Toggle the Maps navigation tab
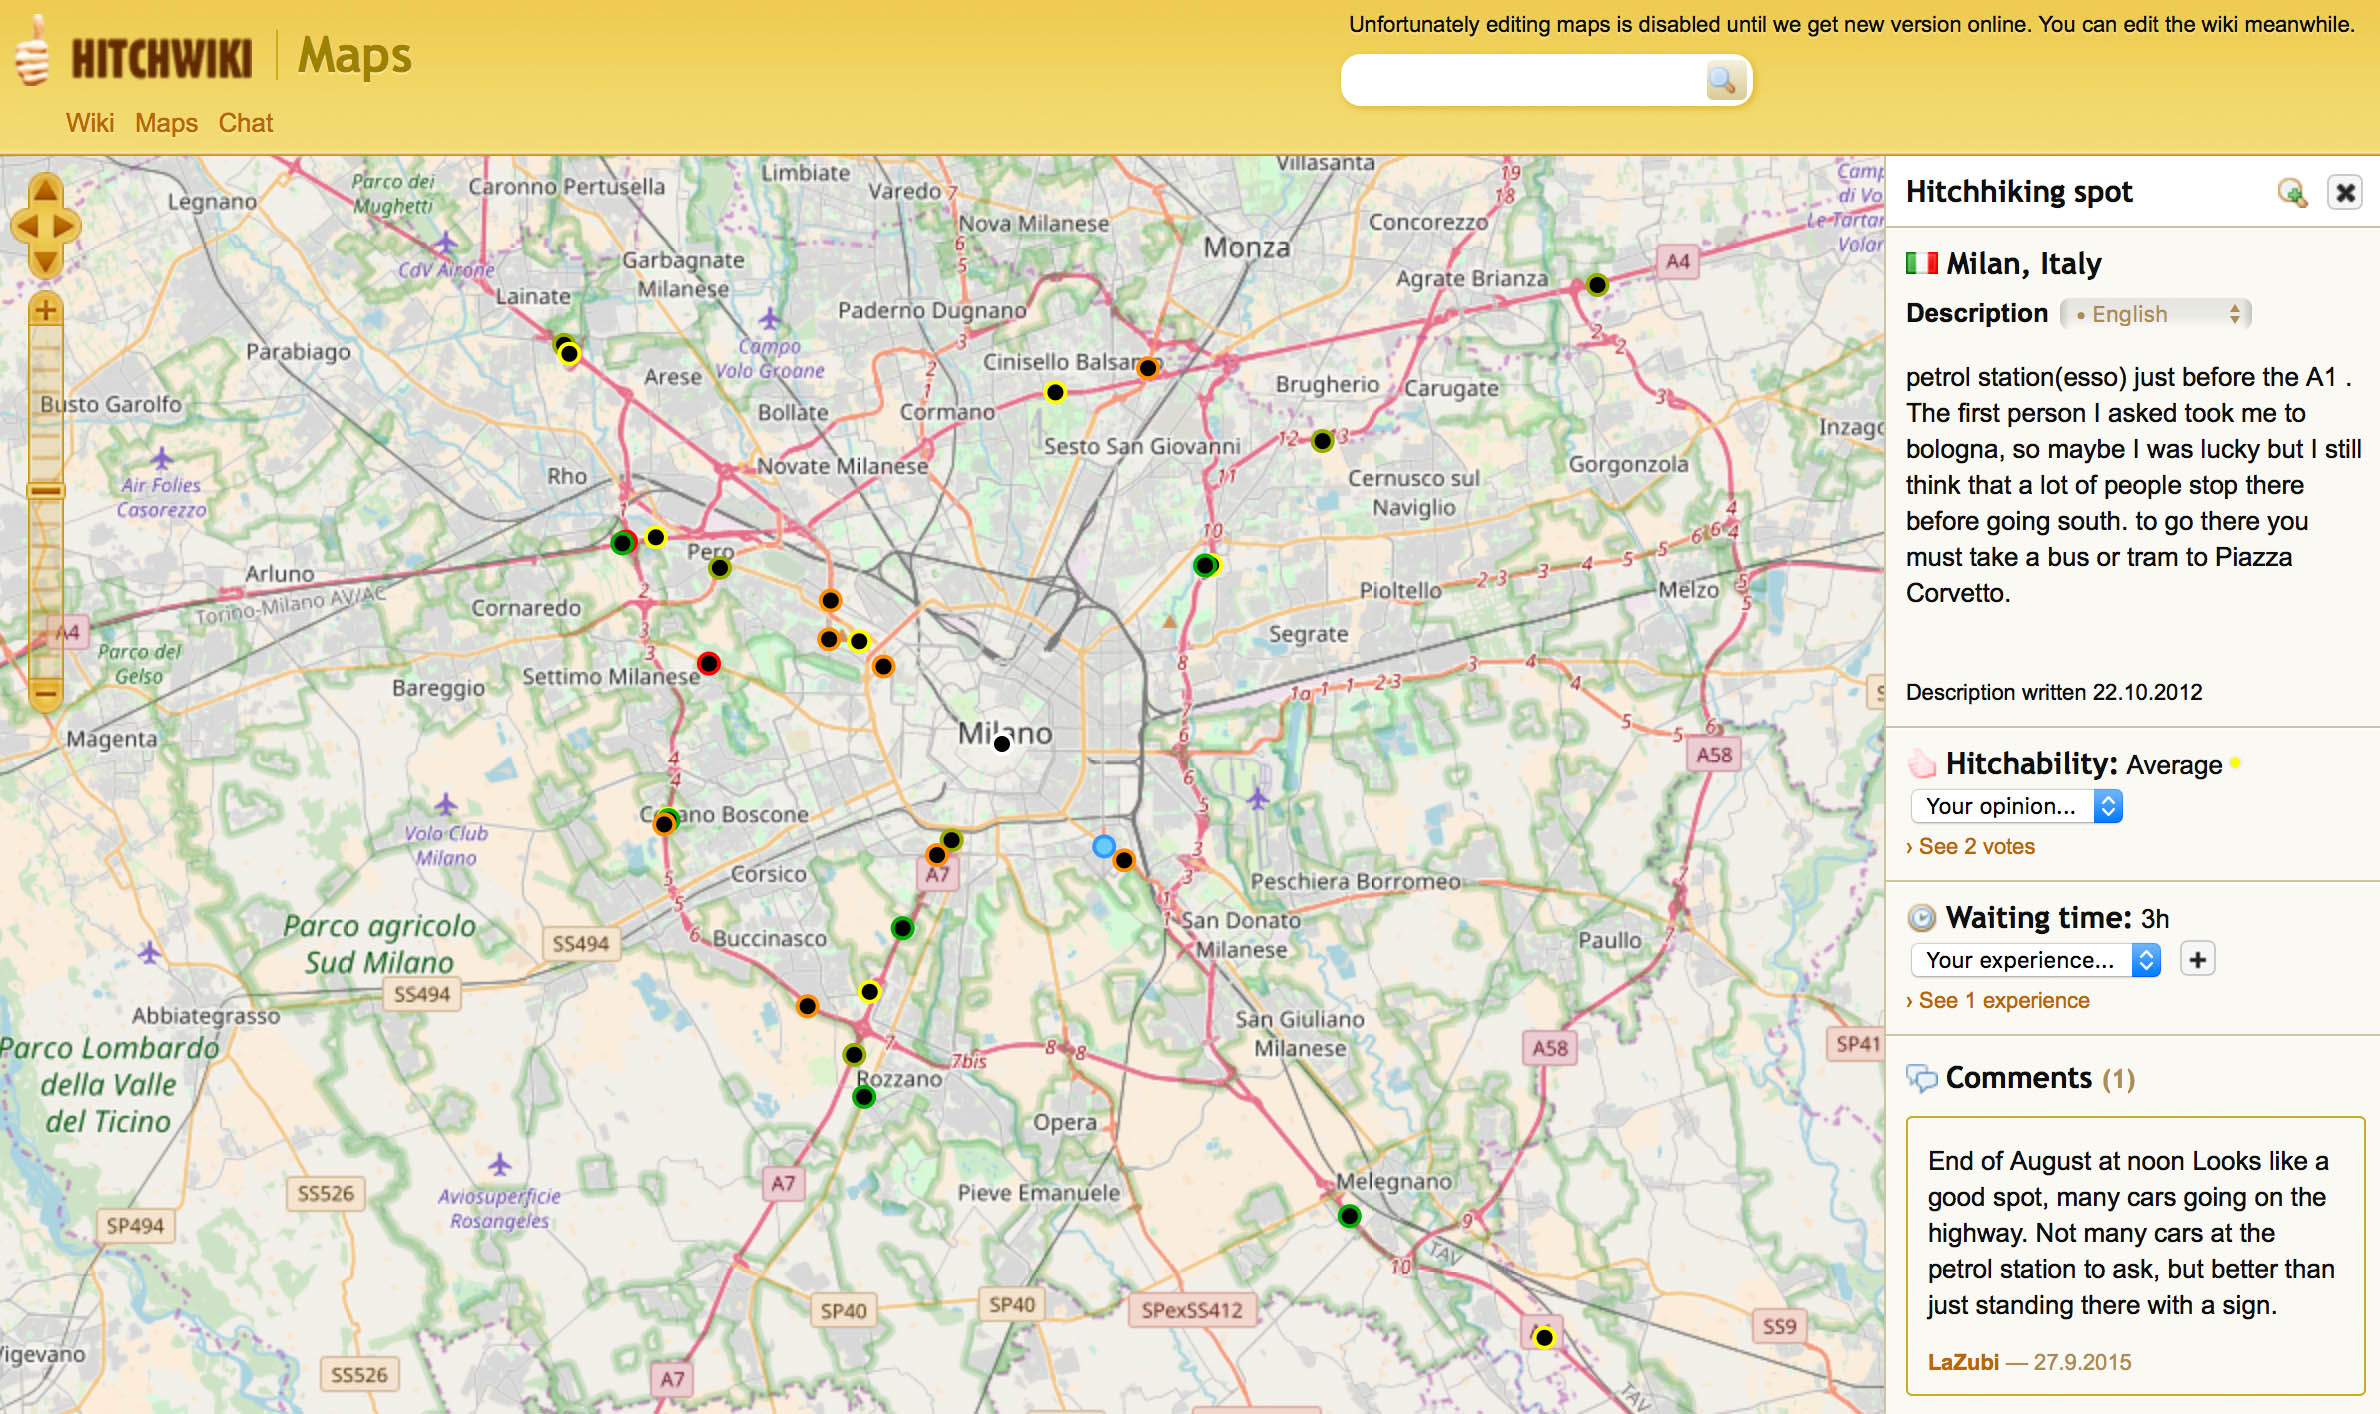This screenshot has width=2380, height=1414. (163, 123)
